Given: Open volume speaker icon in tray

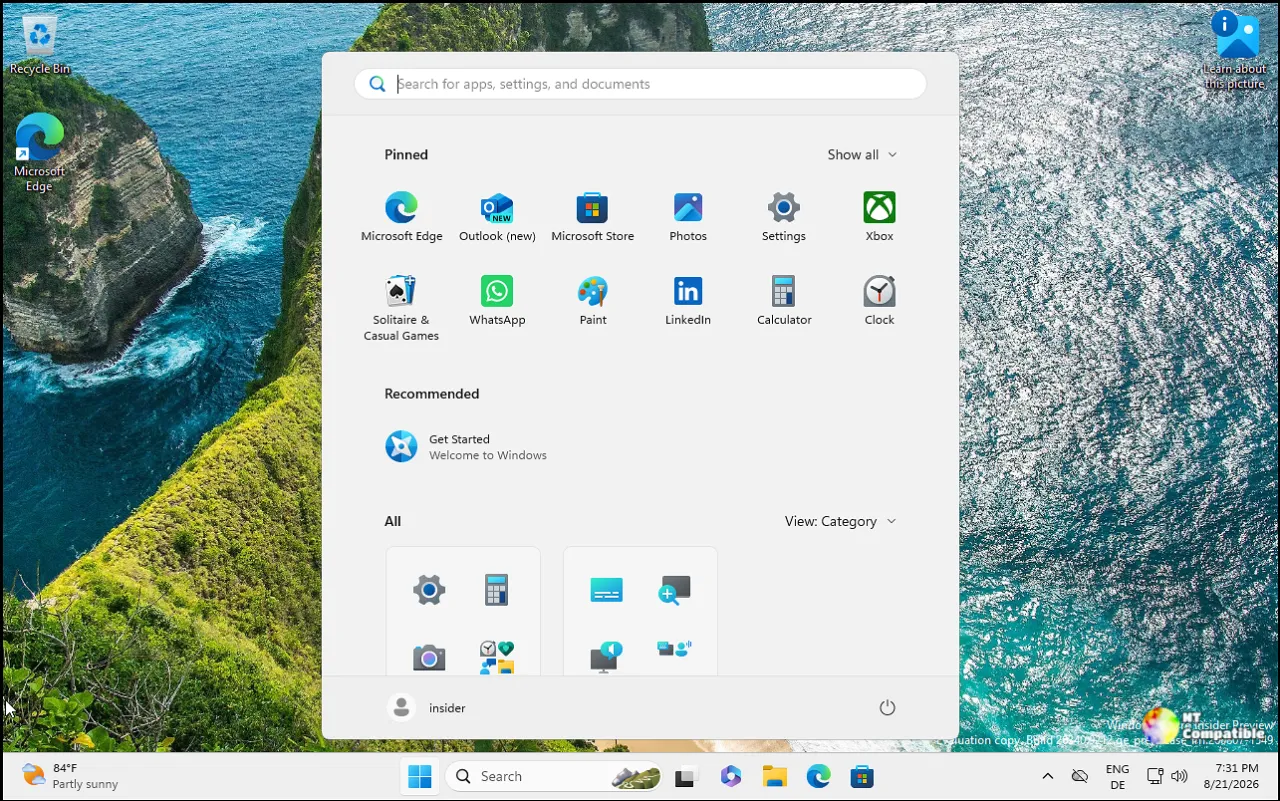Looking at the screenshot, I should click(1179, 776).
